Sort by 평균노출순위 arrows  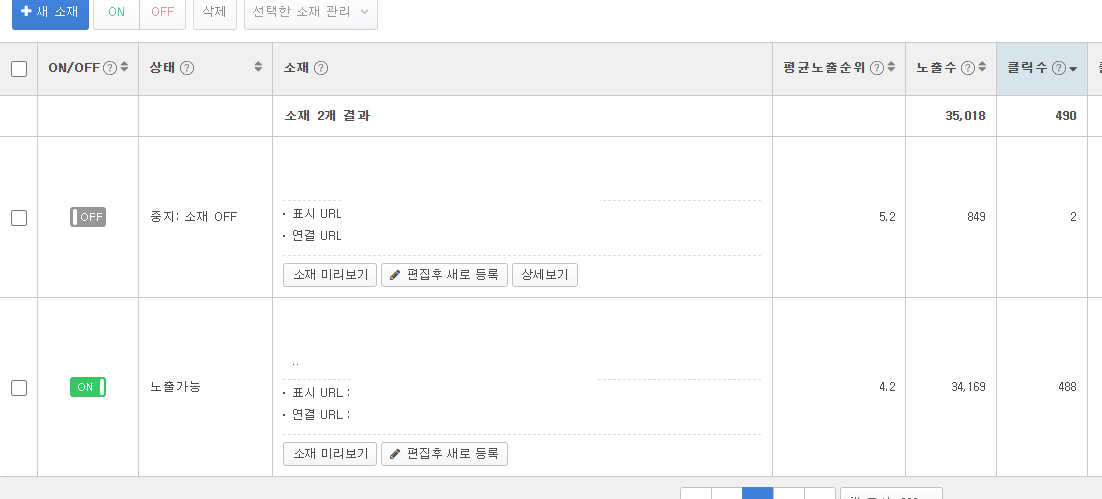point(891,67)
